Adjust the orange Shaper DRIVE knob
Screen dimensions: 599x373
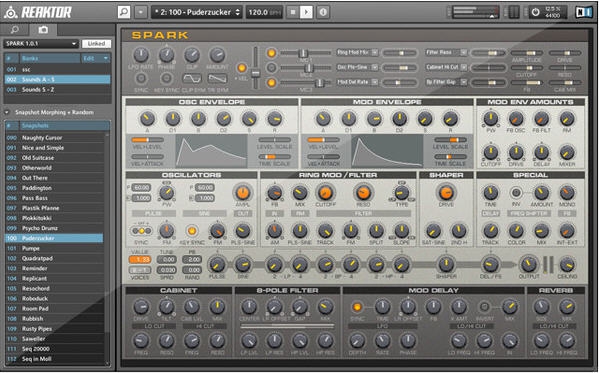click(x=446, y=192)
